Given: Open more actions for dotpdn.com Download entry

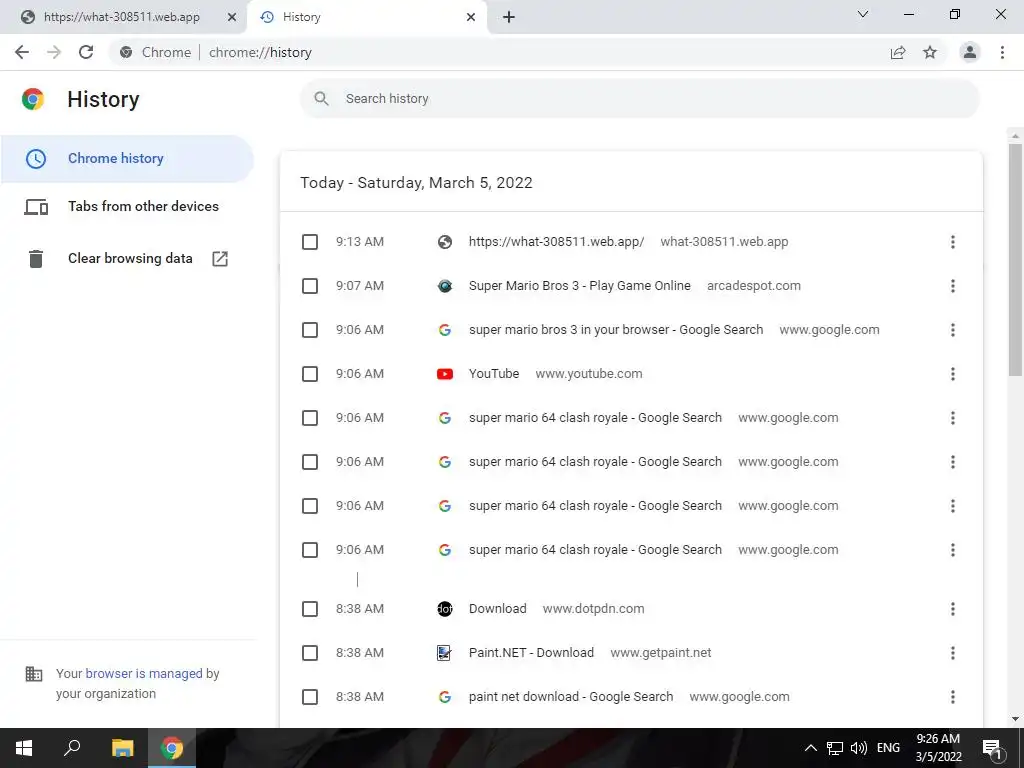Looking at the screenshot, I should (953, 609).
